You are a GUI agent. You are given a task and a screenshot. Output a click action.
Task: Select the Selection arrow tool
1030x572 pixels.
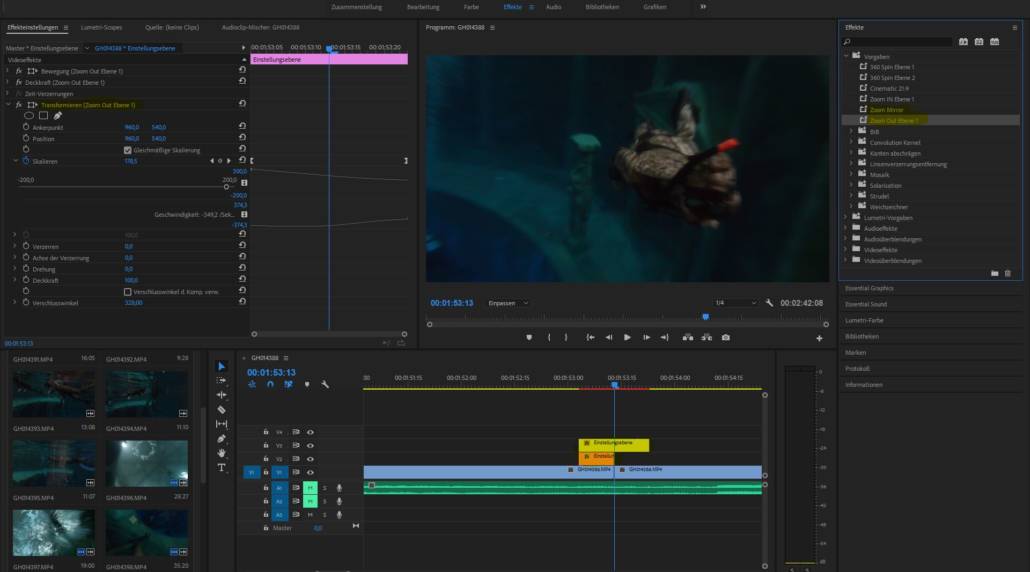(x=221, y=366)
